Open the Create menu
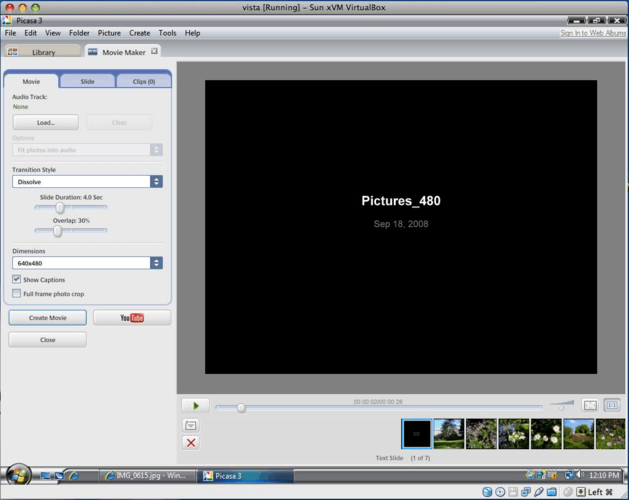Viewport: 629px width, 500px height. 139,33
